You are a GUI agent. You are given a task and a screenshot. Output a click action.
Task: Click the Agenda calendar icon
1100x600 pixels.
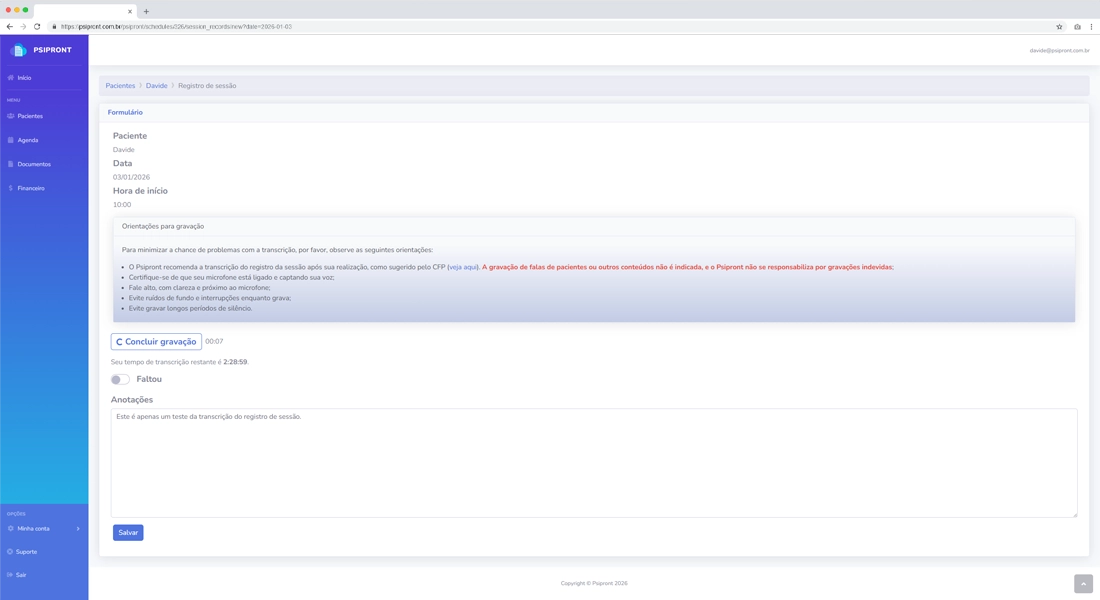pyautogui.click(x=11, y=140)
